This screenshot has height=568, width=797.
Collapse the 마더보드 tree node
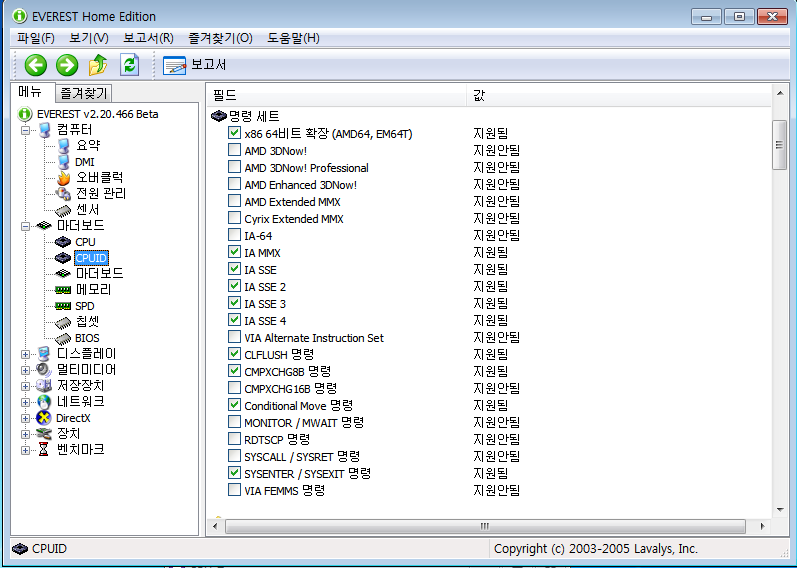[x=25, y=226]
